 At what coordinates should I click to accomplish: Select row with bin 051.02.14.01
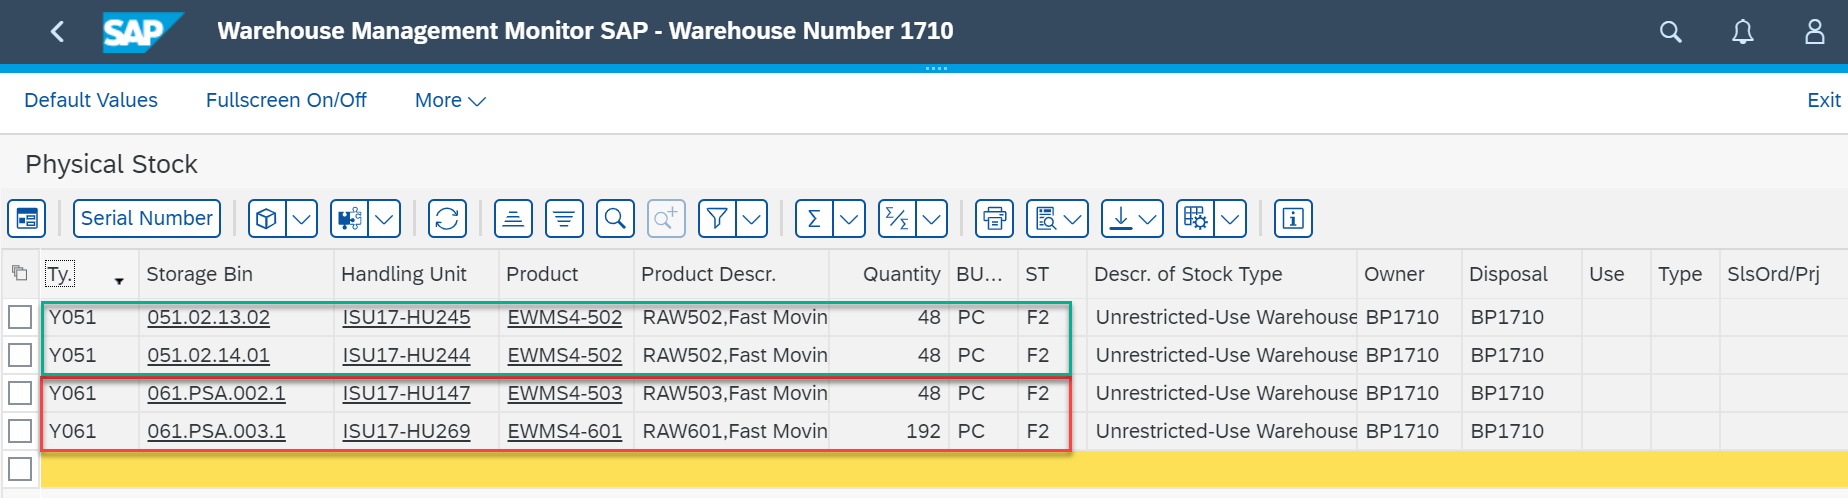(20, 355)
